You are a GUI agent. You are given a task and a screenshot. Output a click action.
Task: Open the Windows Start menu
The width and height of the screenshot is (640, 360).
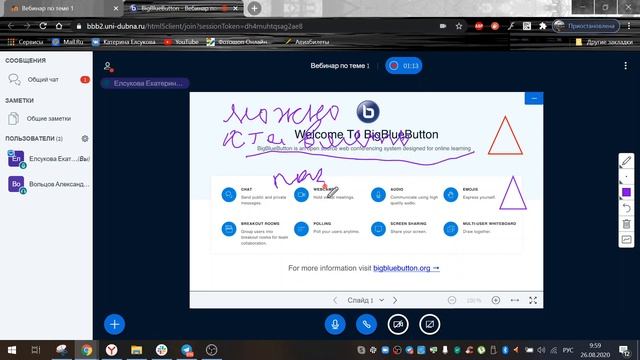pyautogui.click(x=12, y=350)
